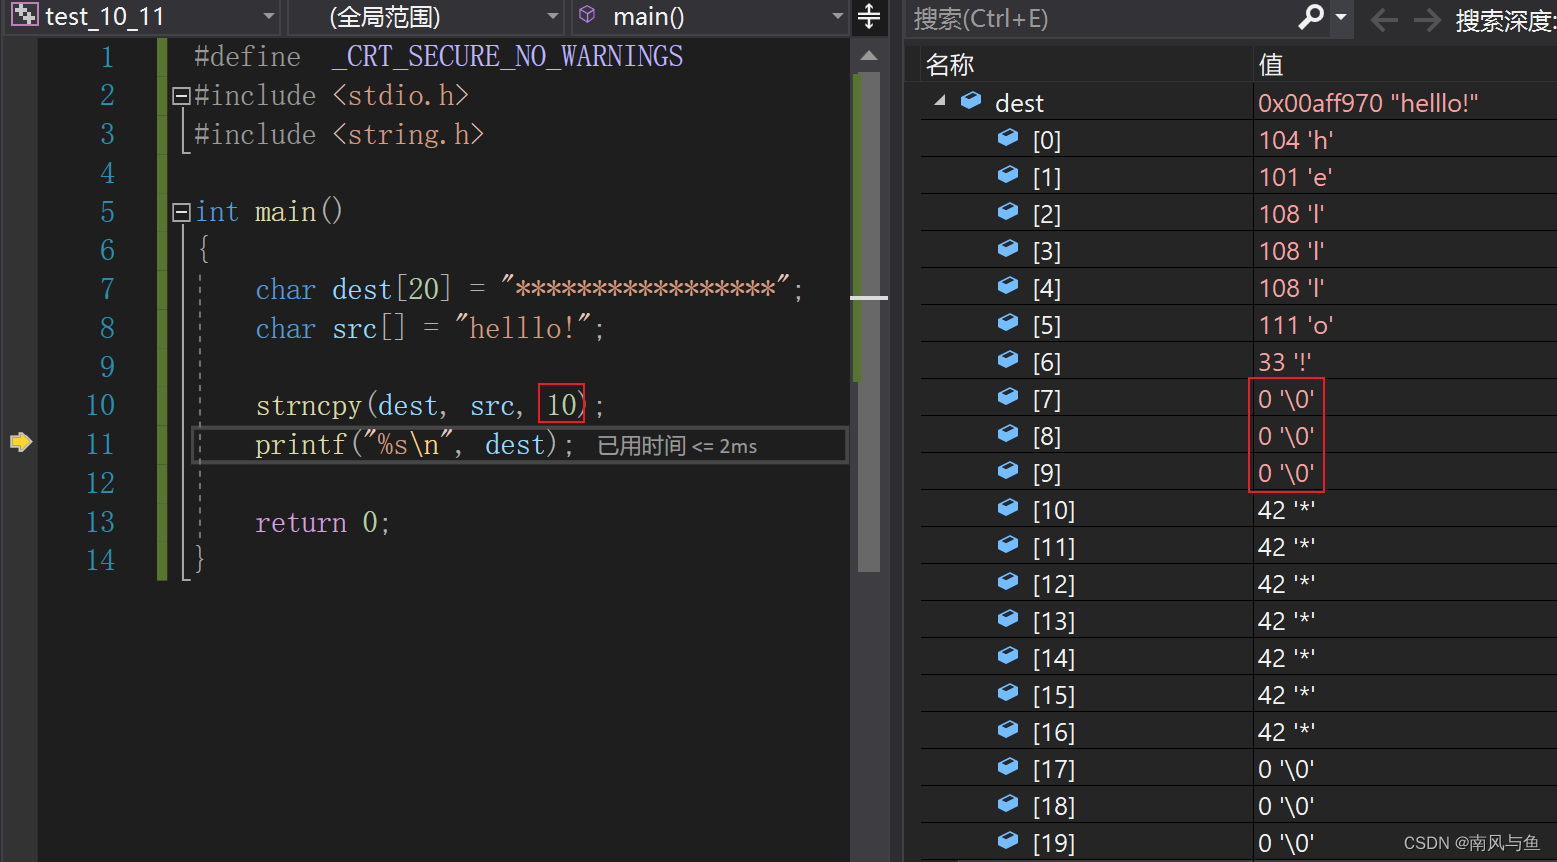Click the printf call on line 11
Image resolution: width=1557 pixels, height=862 pixels.
tap(415, 444)
